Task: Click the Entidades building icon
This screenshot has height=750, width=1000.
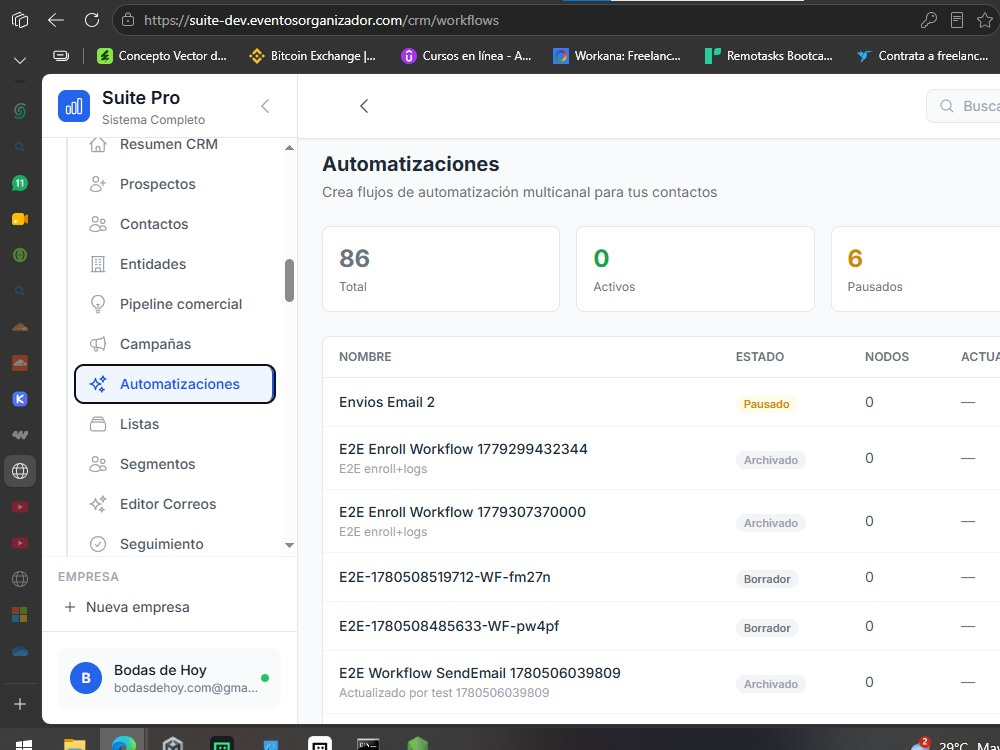Action: 98,264
